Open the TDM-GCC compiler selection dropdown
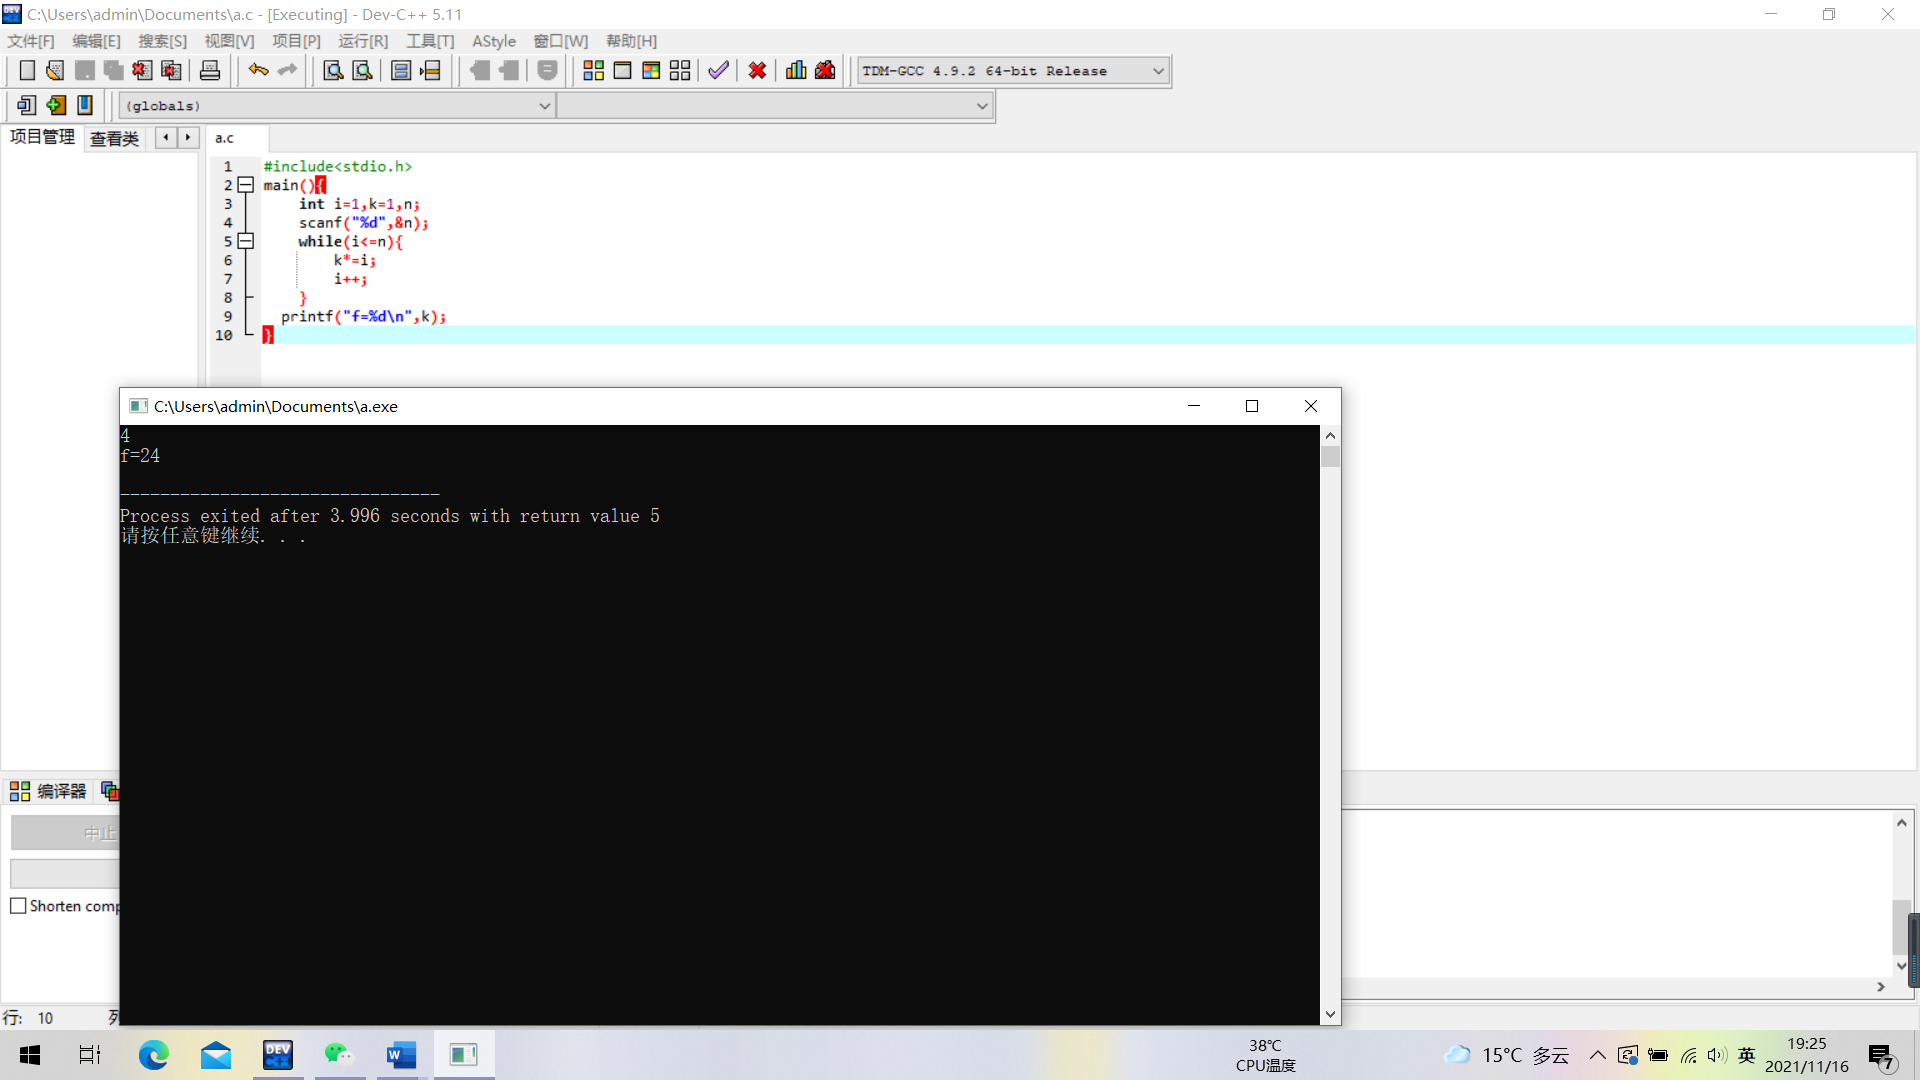 1158,71
